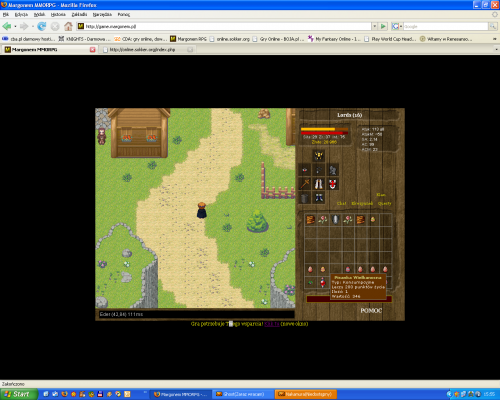Viewport: 500px width, 400px height.
Task: Open the Zakładki menu
Action: tap(79, 14)
